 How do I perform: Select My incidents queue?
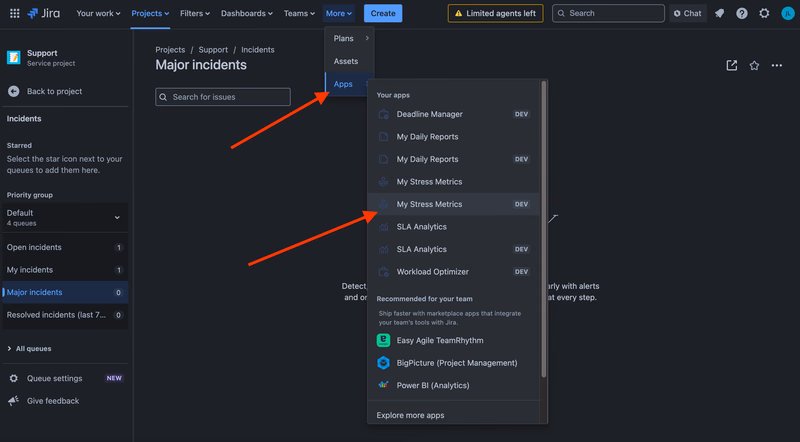click(65, 269)
